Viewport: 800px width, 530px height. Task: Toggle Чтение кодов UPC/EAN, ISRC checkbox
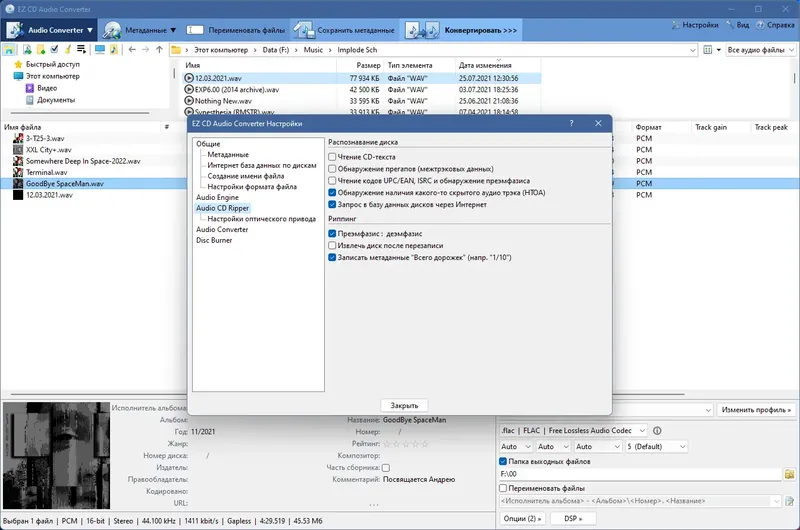pyautogui.click(x=332, y=181)
